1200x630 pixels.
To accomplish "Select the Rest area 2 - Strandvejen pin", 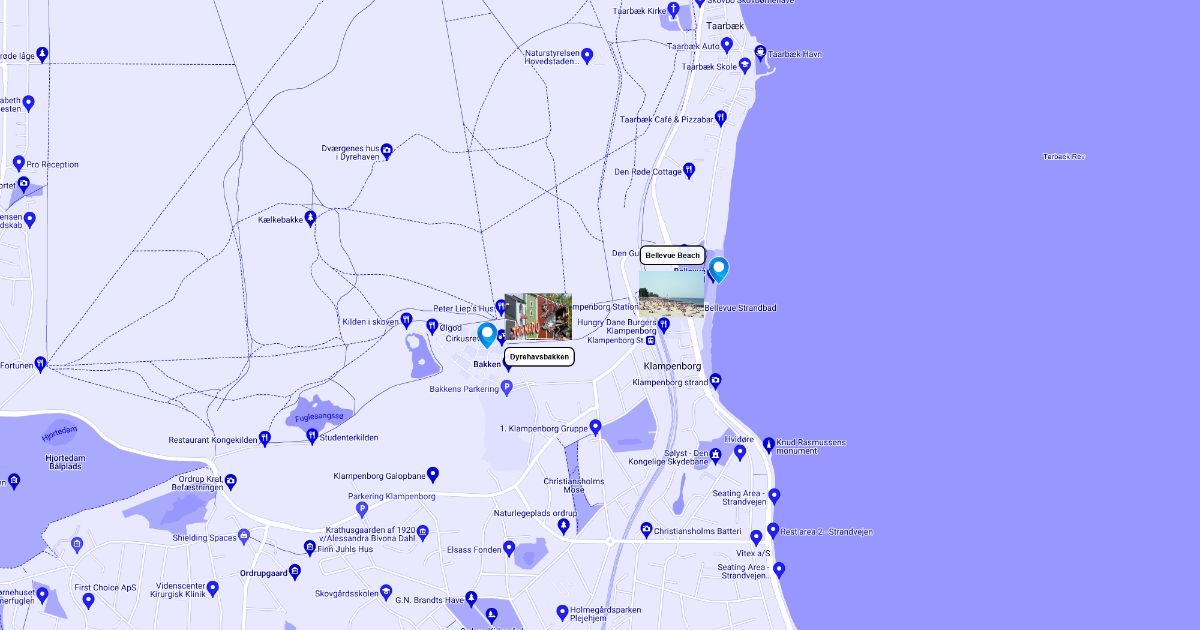I will point(773,530).
